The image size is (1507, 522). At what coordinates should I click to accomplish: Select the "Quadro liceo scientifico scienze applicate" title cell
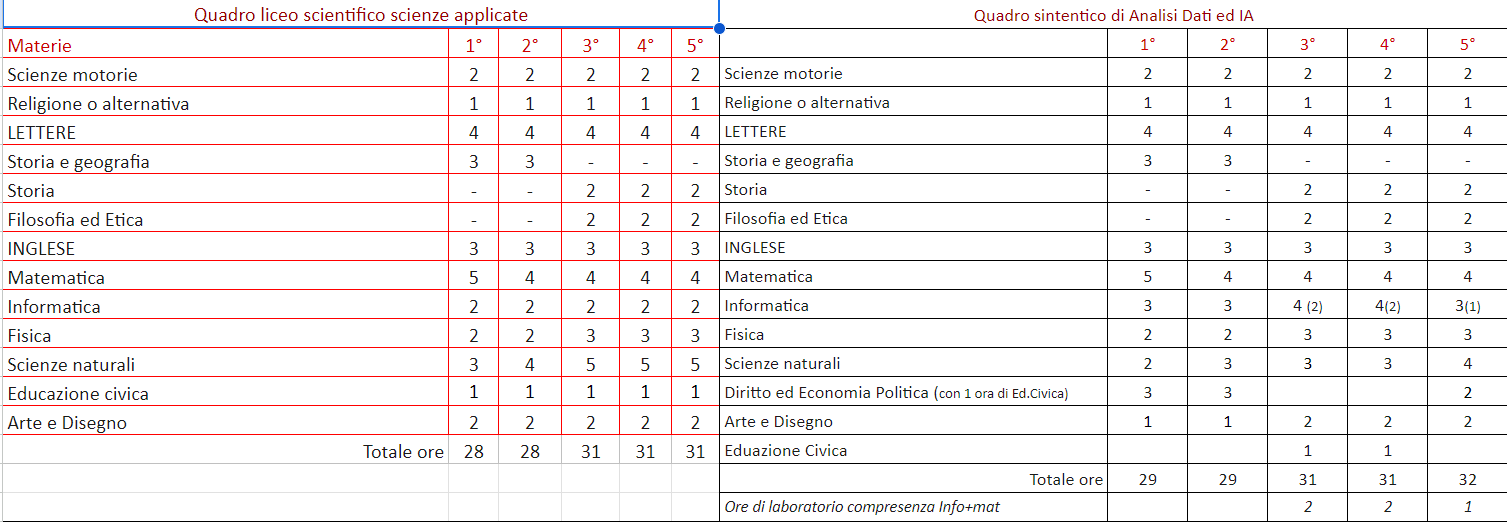tap(360, 15)
